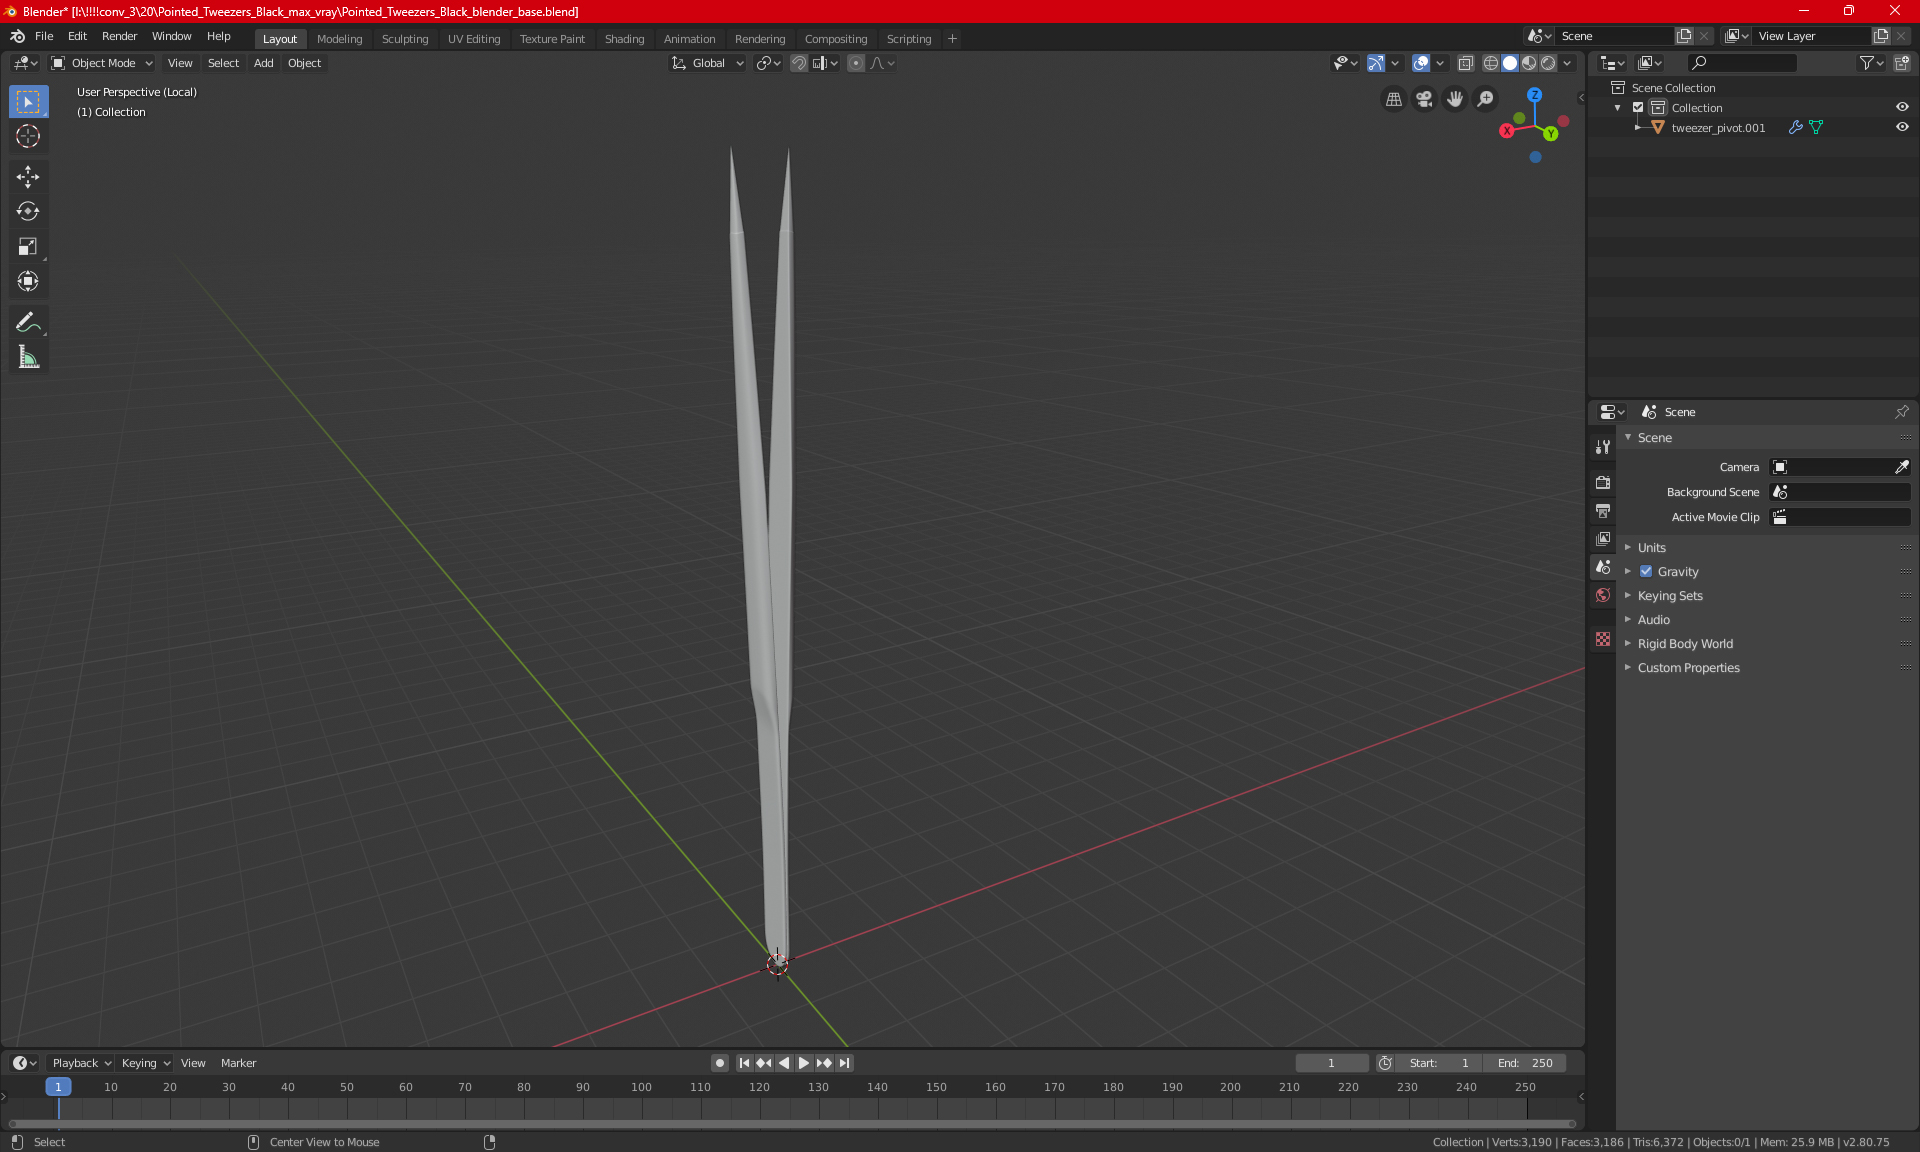Viewport: 1920px width, 1152px height.
Task: Open the Render menu
Action: pyautogui.click(x=119, y=36)
